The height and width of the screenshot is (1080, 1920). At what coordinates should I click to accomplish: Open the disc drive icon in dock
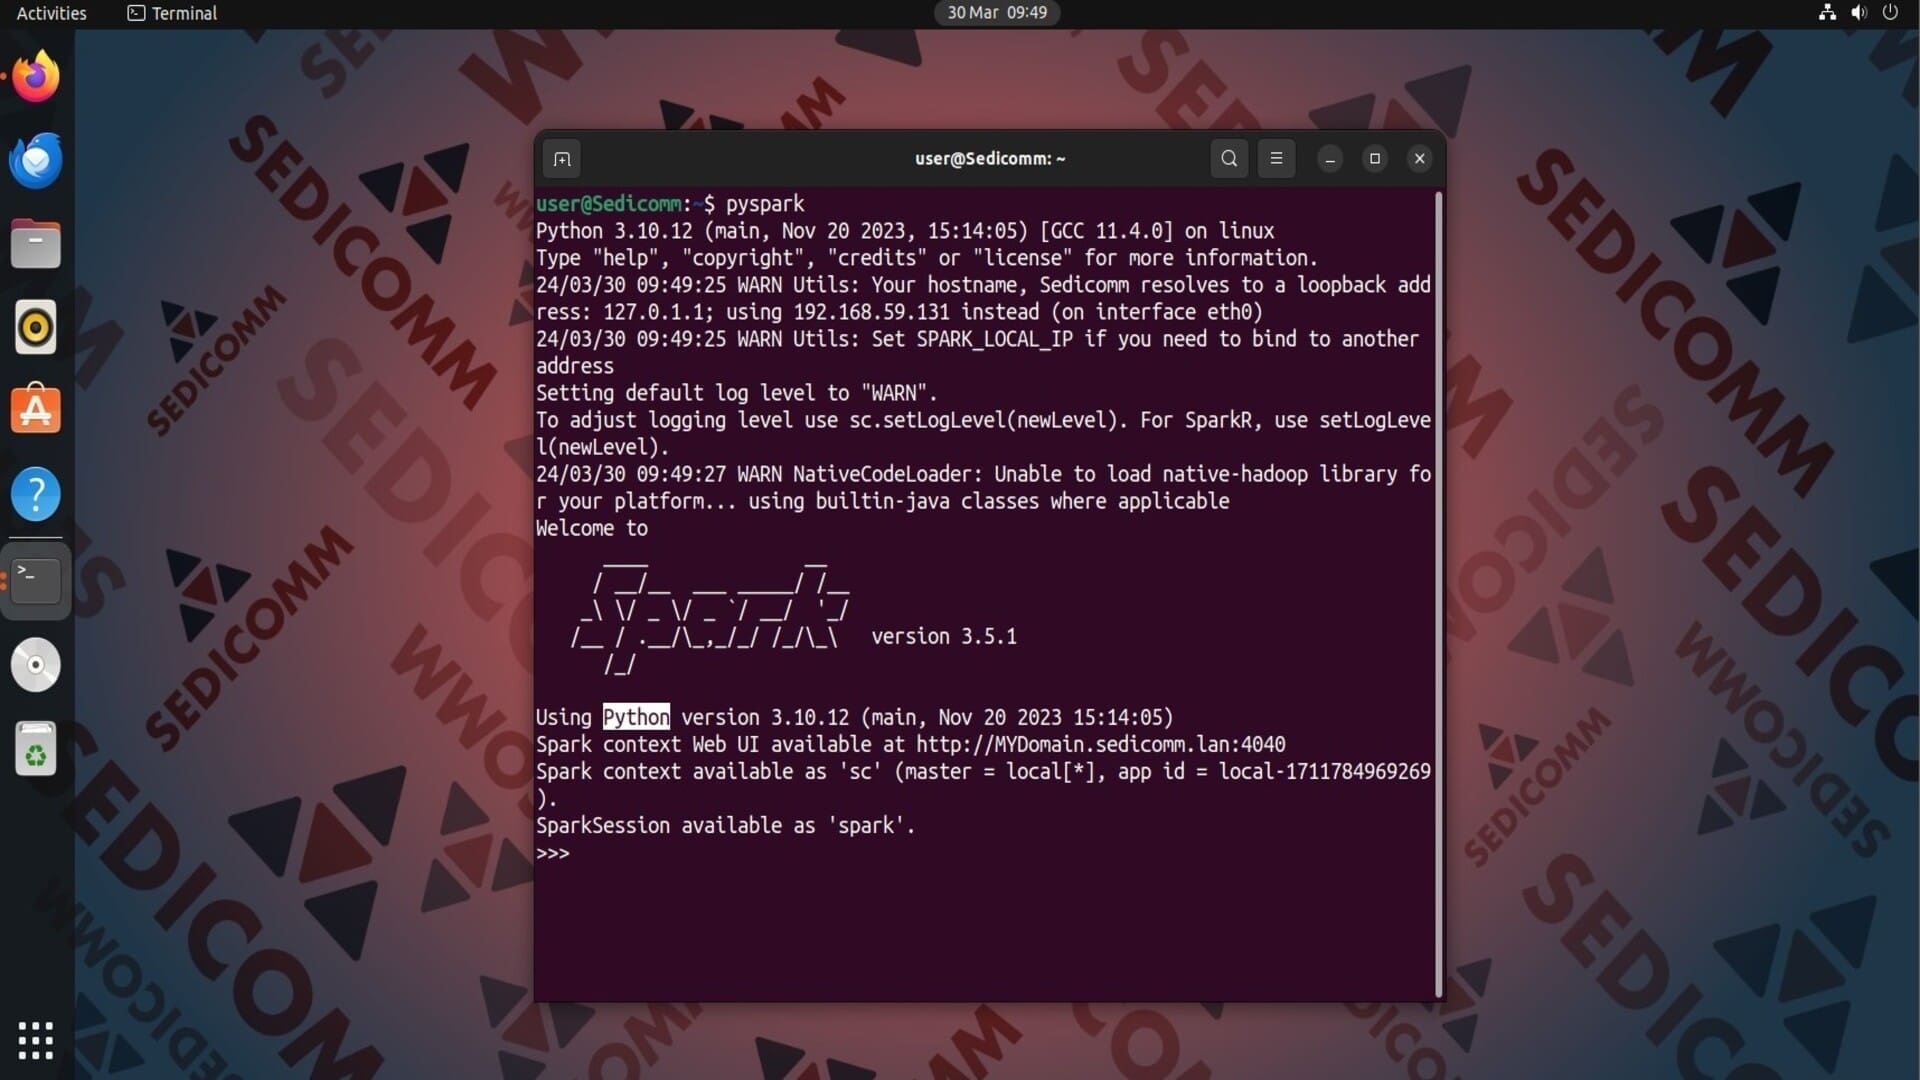(36, 665)
